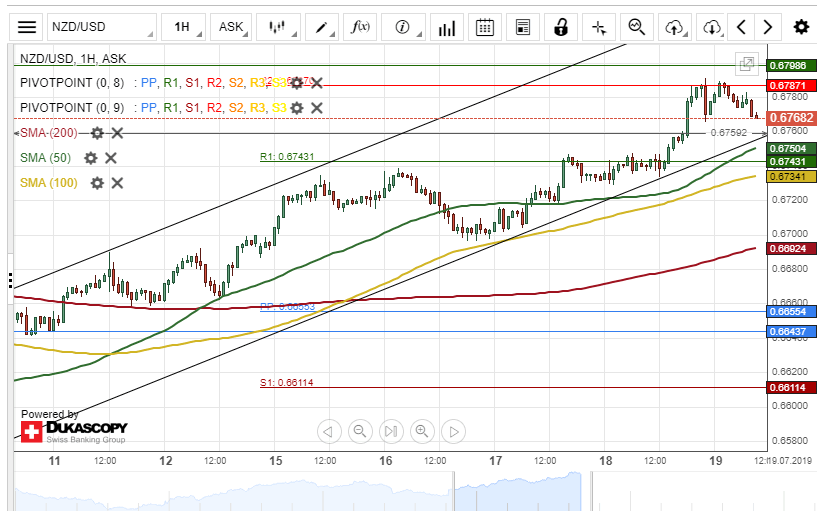821x515 pixels.
Task: Click the R1: 0.67431 line label
Action: click(x=287, y=156)
